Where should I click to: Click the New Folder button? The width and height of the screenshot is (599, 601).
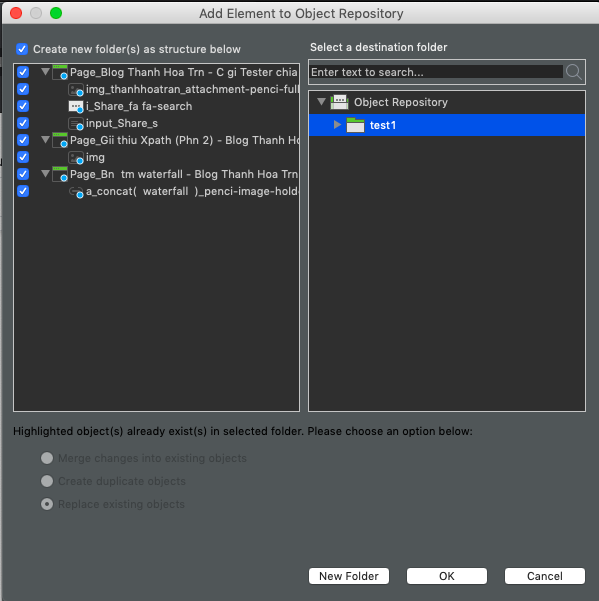(349, 576)
